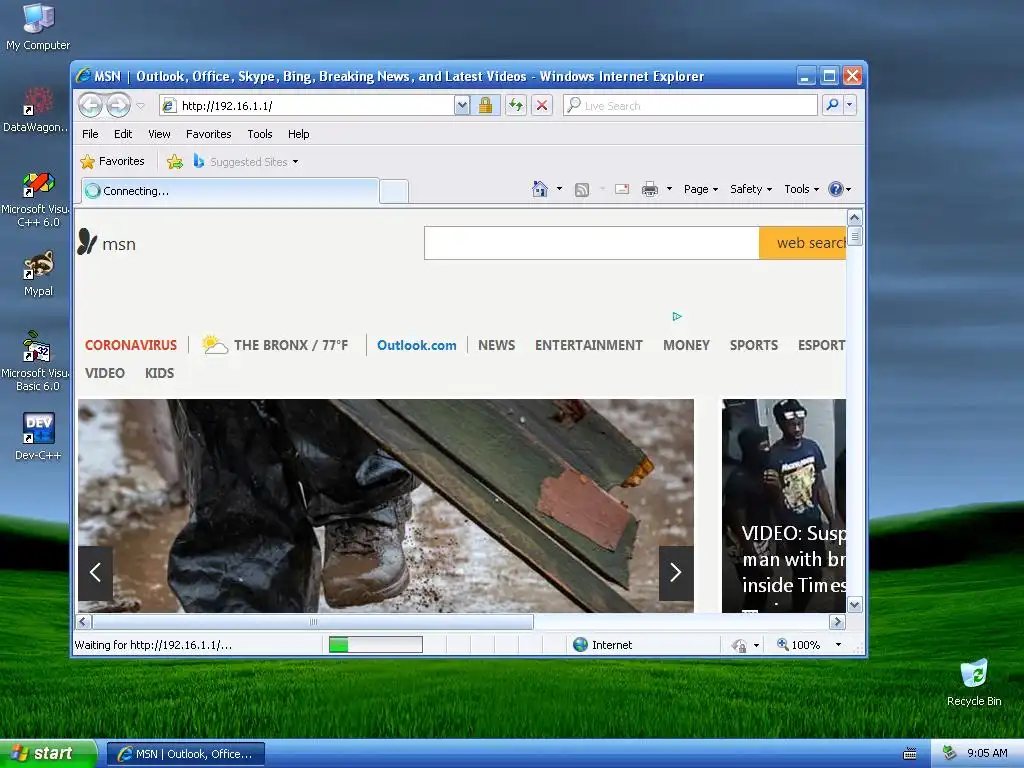Click the Stop loading button
The height and width of the screenshot is (768, 1024).
pyautogui.click(x=542, y=105)
